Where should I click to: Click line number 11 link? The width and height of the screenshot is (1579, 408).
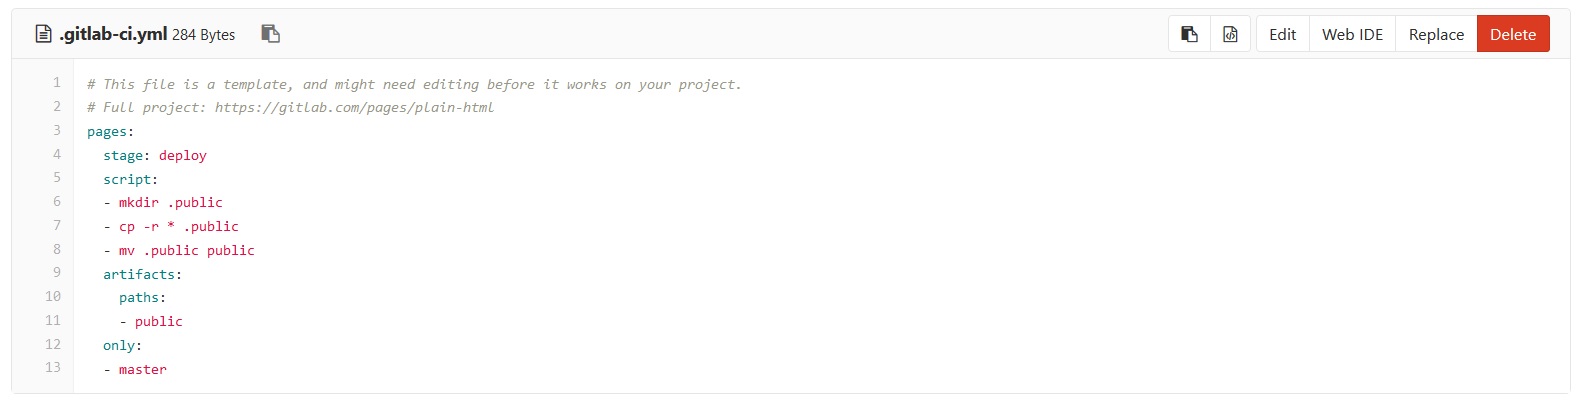(53, 320)
